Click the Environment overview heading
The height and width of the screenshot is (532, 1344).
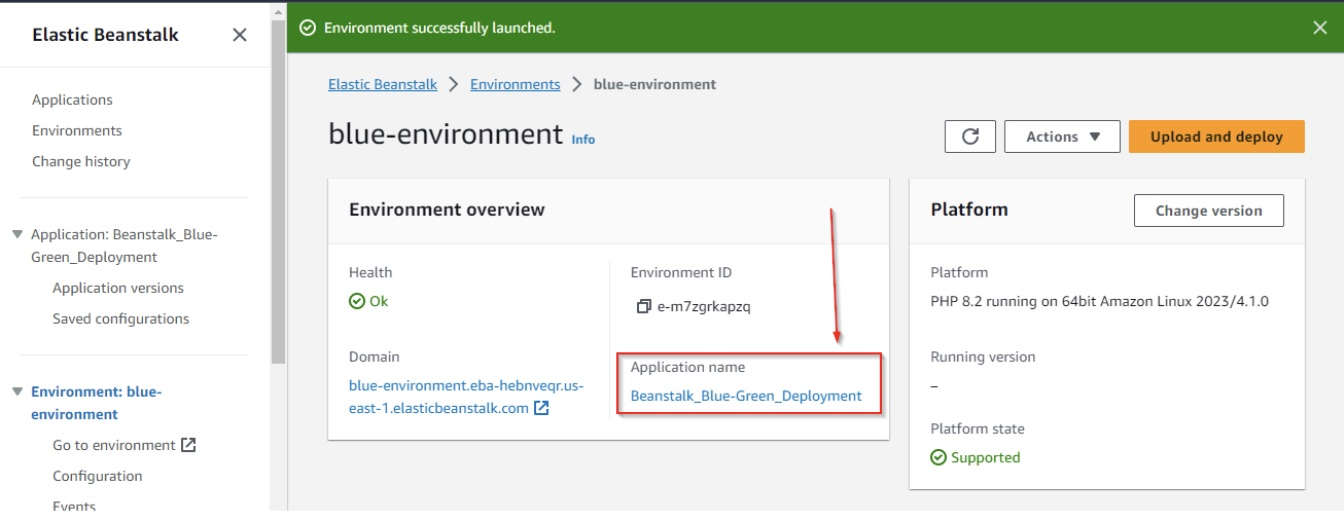coord(447,210)
